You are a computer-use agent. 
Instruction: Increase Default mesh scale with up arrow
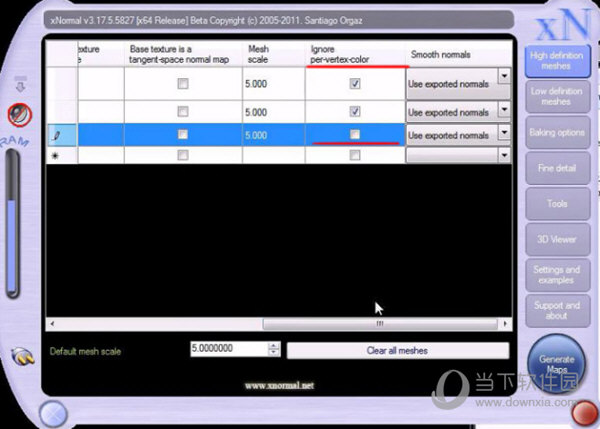pos(274,345)
